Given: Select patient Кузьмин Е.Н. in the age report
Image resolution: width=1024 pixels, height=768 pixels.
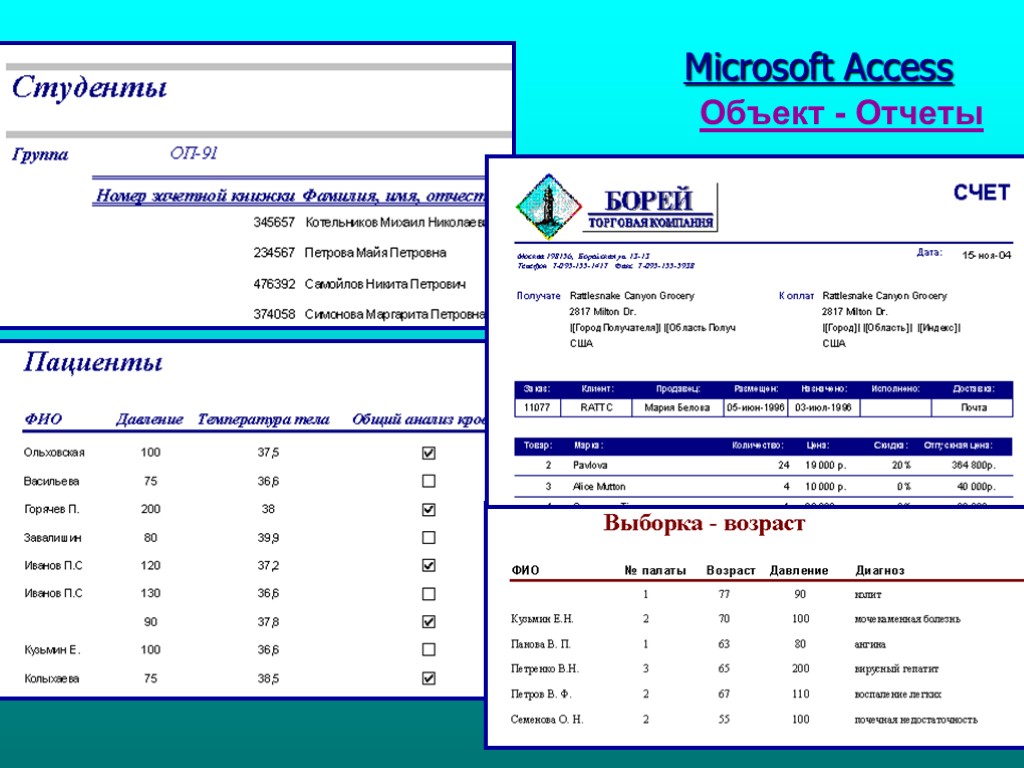Looking at the screenshot, I should pyautogui.click(x=542, y=618).
